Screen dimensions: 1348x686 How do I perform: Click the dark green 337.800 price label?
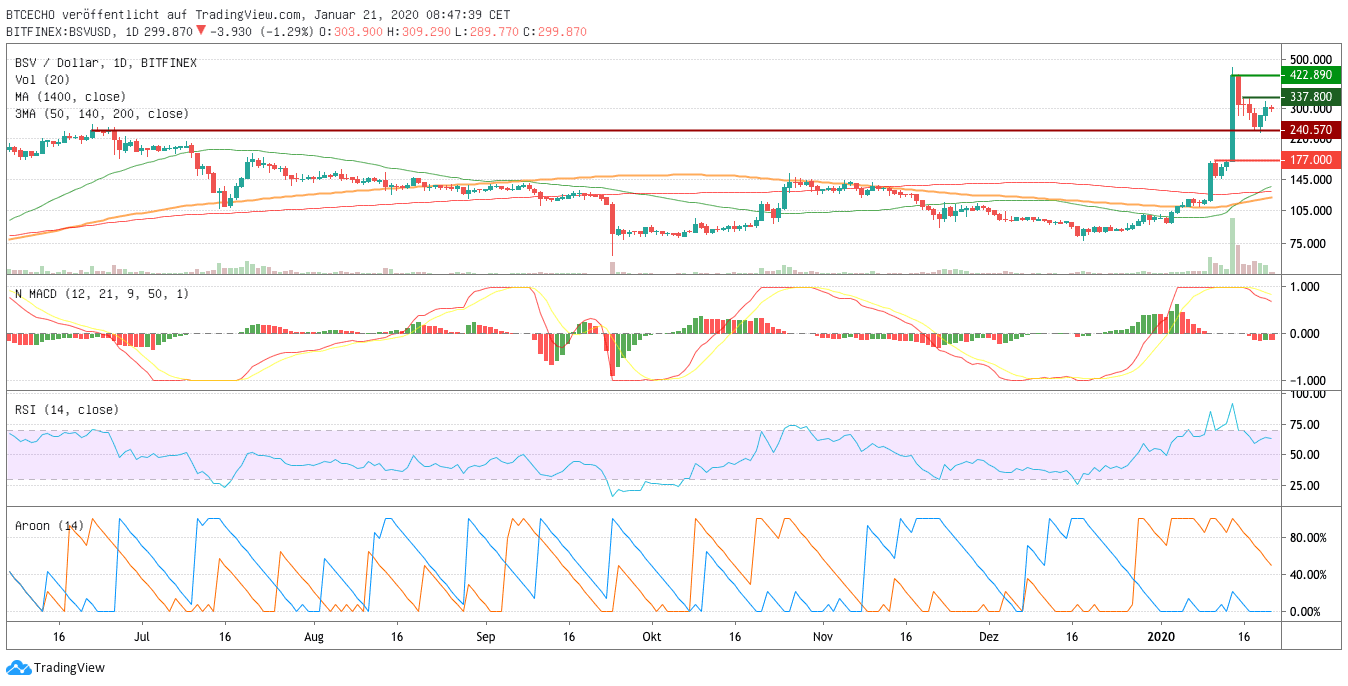pos(1310,97)
